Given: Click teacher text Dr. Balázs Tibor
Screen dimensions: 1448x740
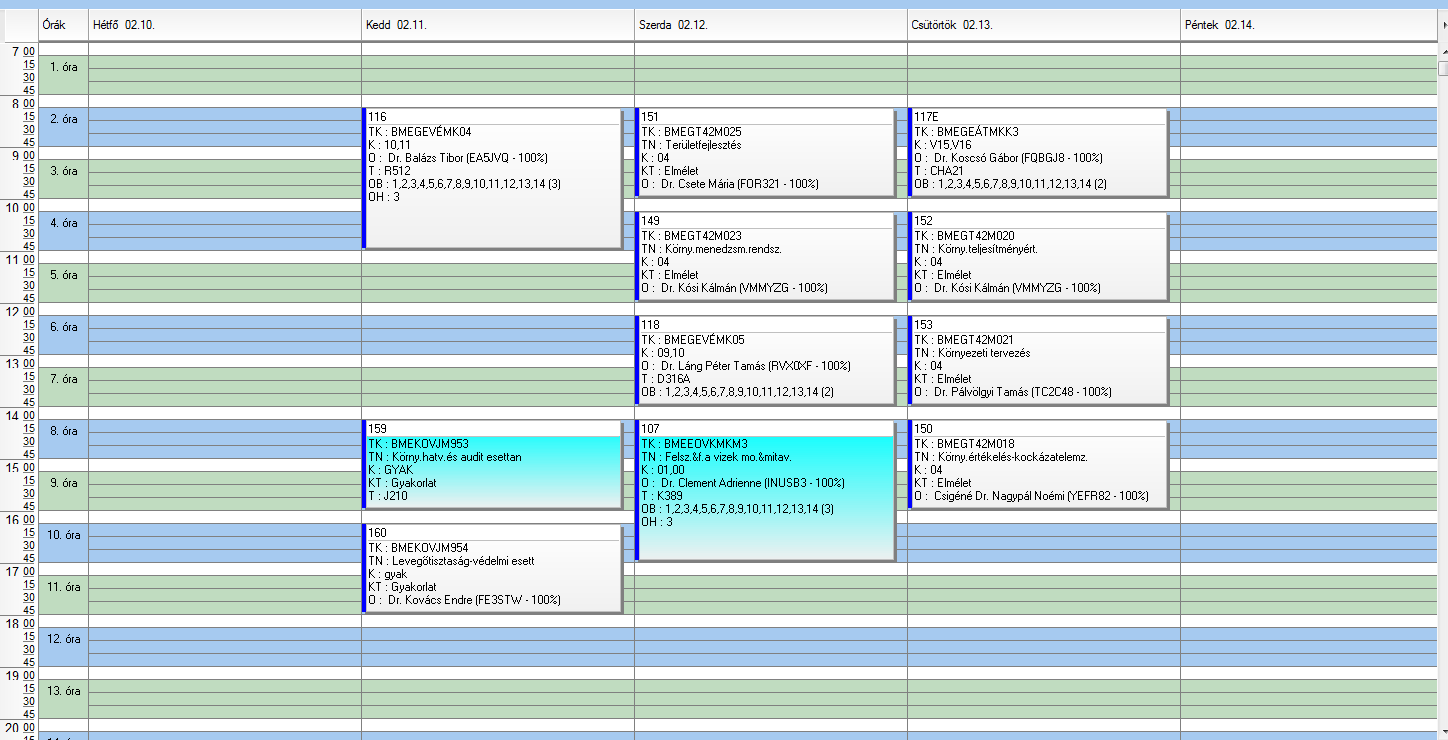Looking at the screenshot, I should point(424,158).
